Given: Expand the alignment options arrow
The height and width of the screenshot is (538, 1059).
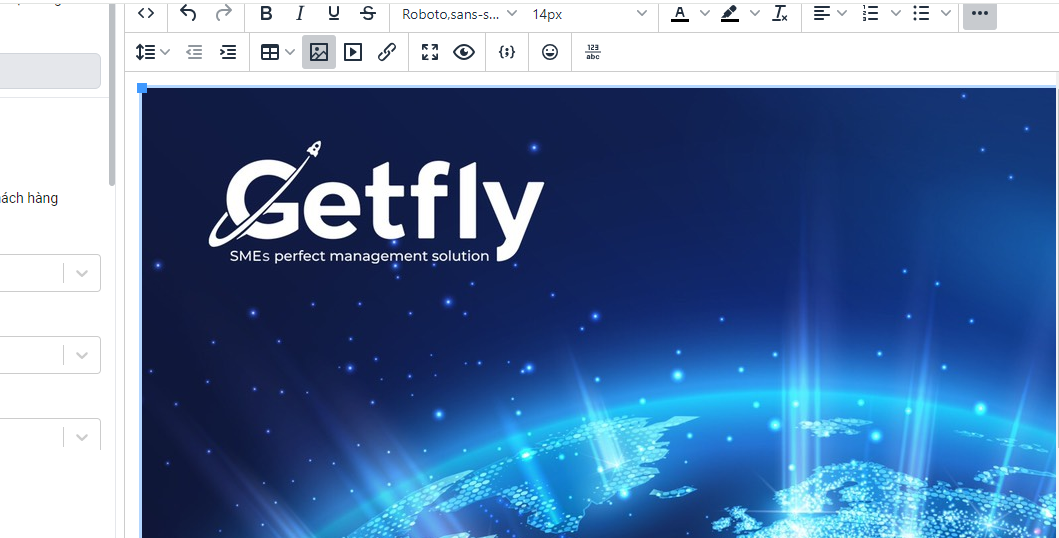Looking at the screenshot, I should [x=842, y=14].
